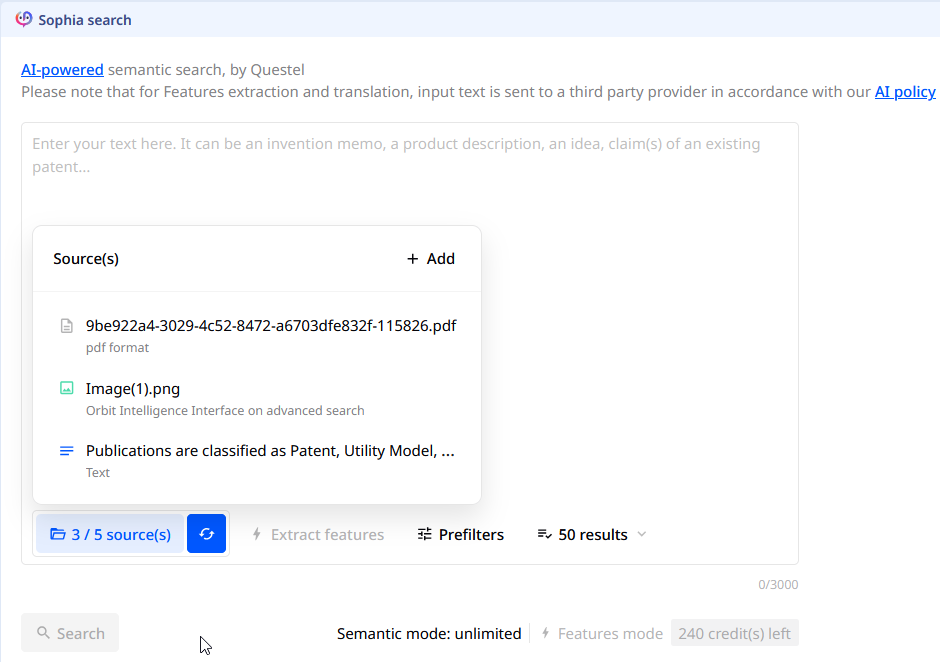Click the pdf format subtitle
The width and height of the screenshot is (940, 662).
[118, 348]
